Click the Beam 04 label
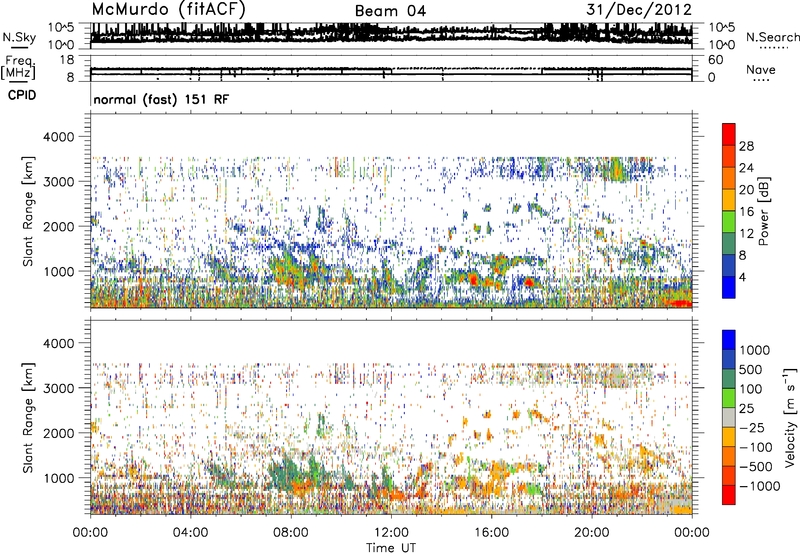The height and width of the screenshot is (554, 800). (390, 11)
